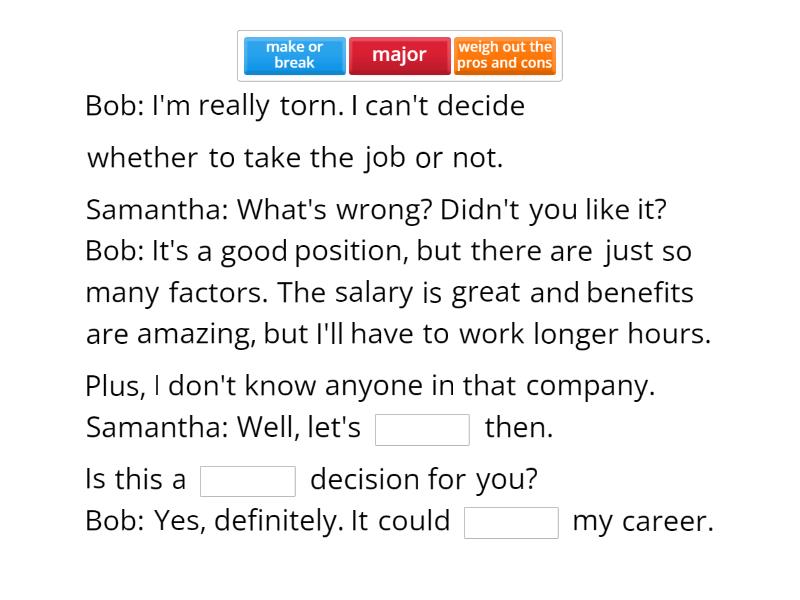Image resolution: width=800 pixels, height=600 pixels.
Task: Click the words 'my career' at the bottom
Action: coord(640,522)
